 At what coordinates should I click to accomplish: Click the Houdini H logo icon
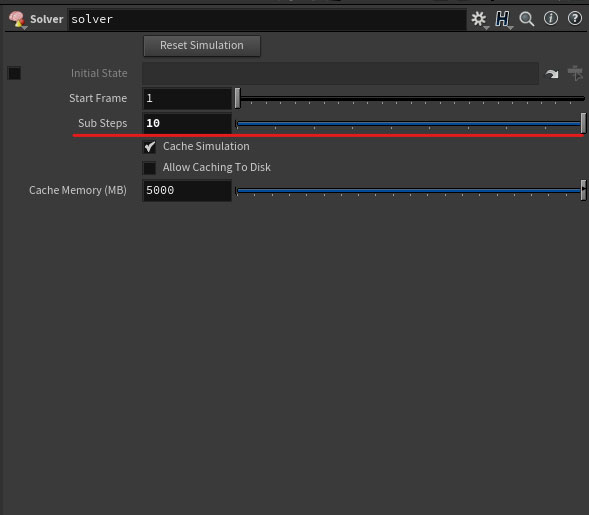coord(503,19)
